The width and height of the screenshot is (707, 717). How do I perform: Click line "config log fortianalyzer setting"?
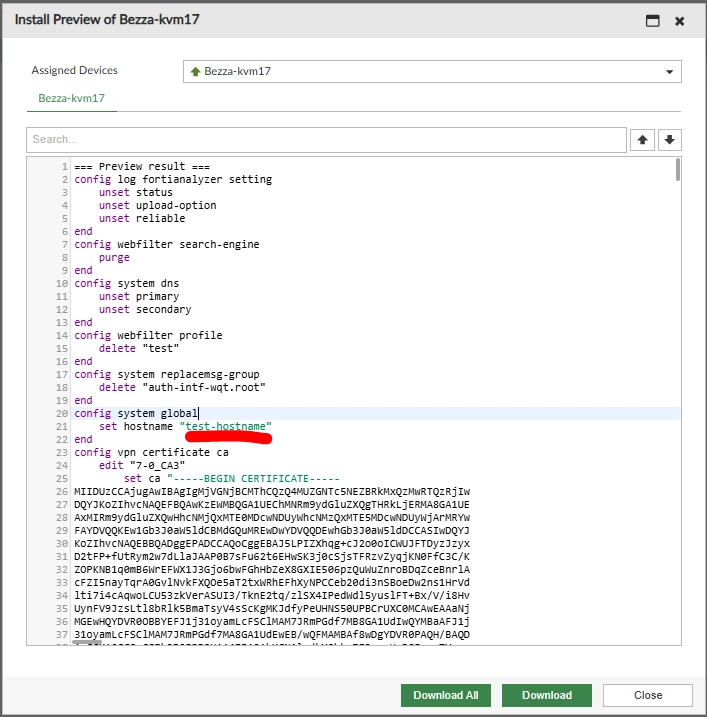173,179
